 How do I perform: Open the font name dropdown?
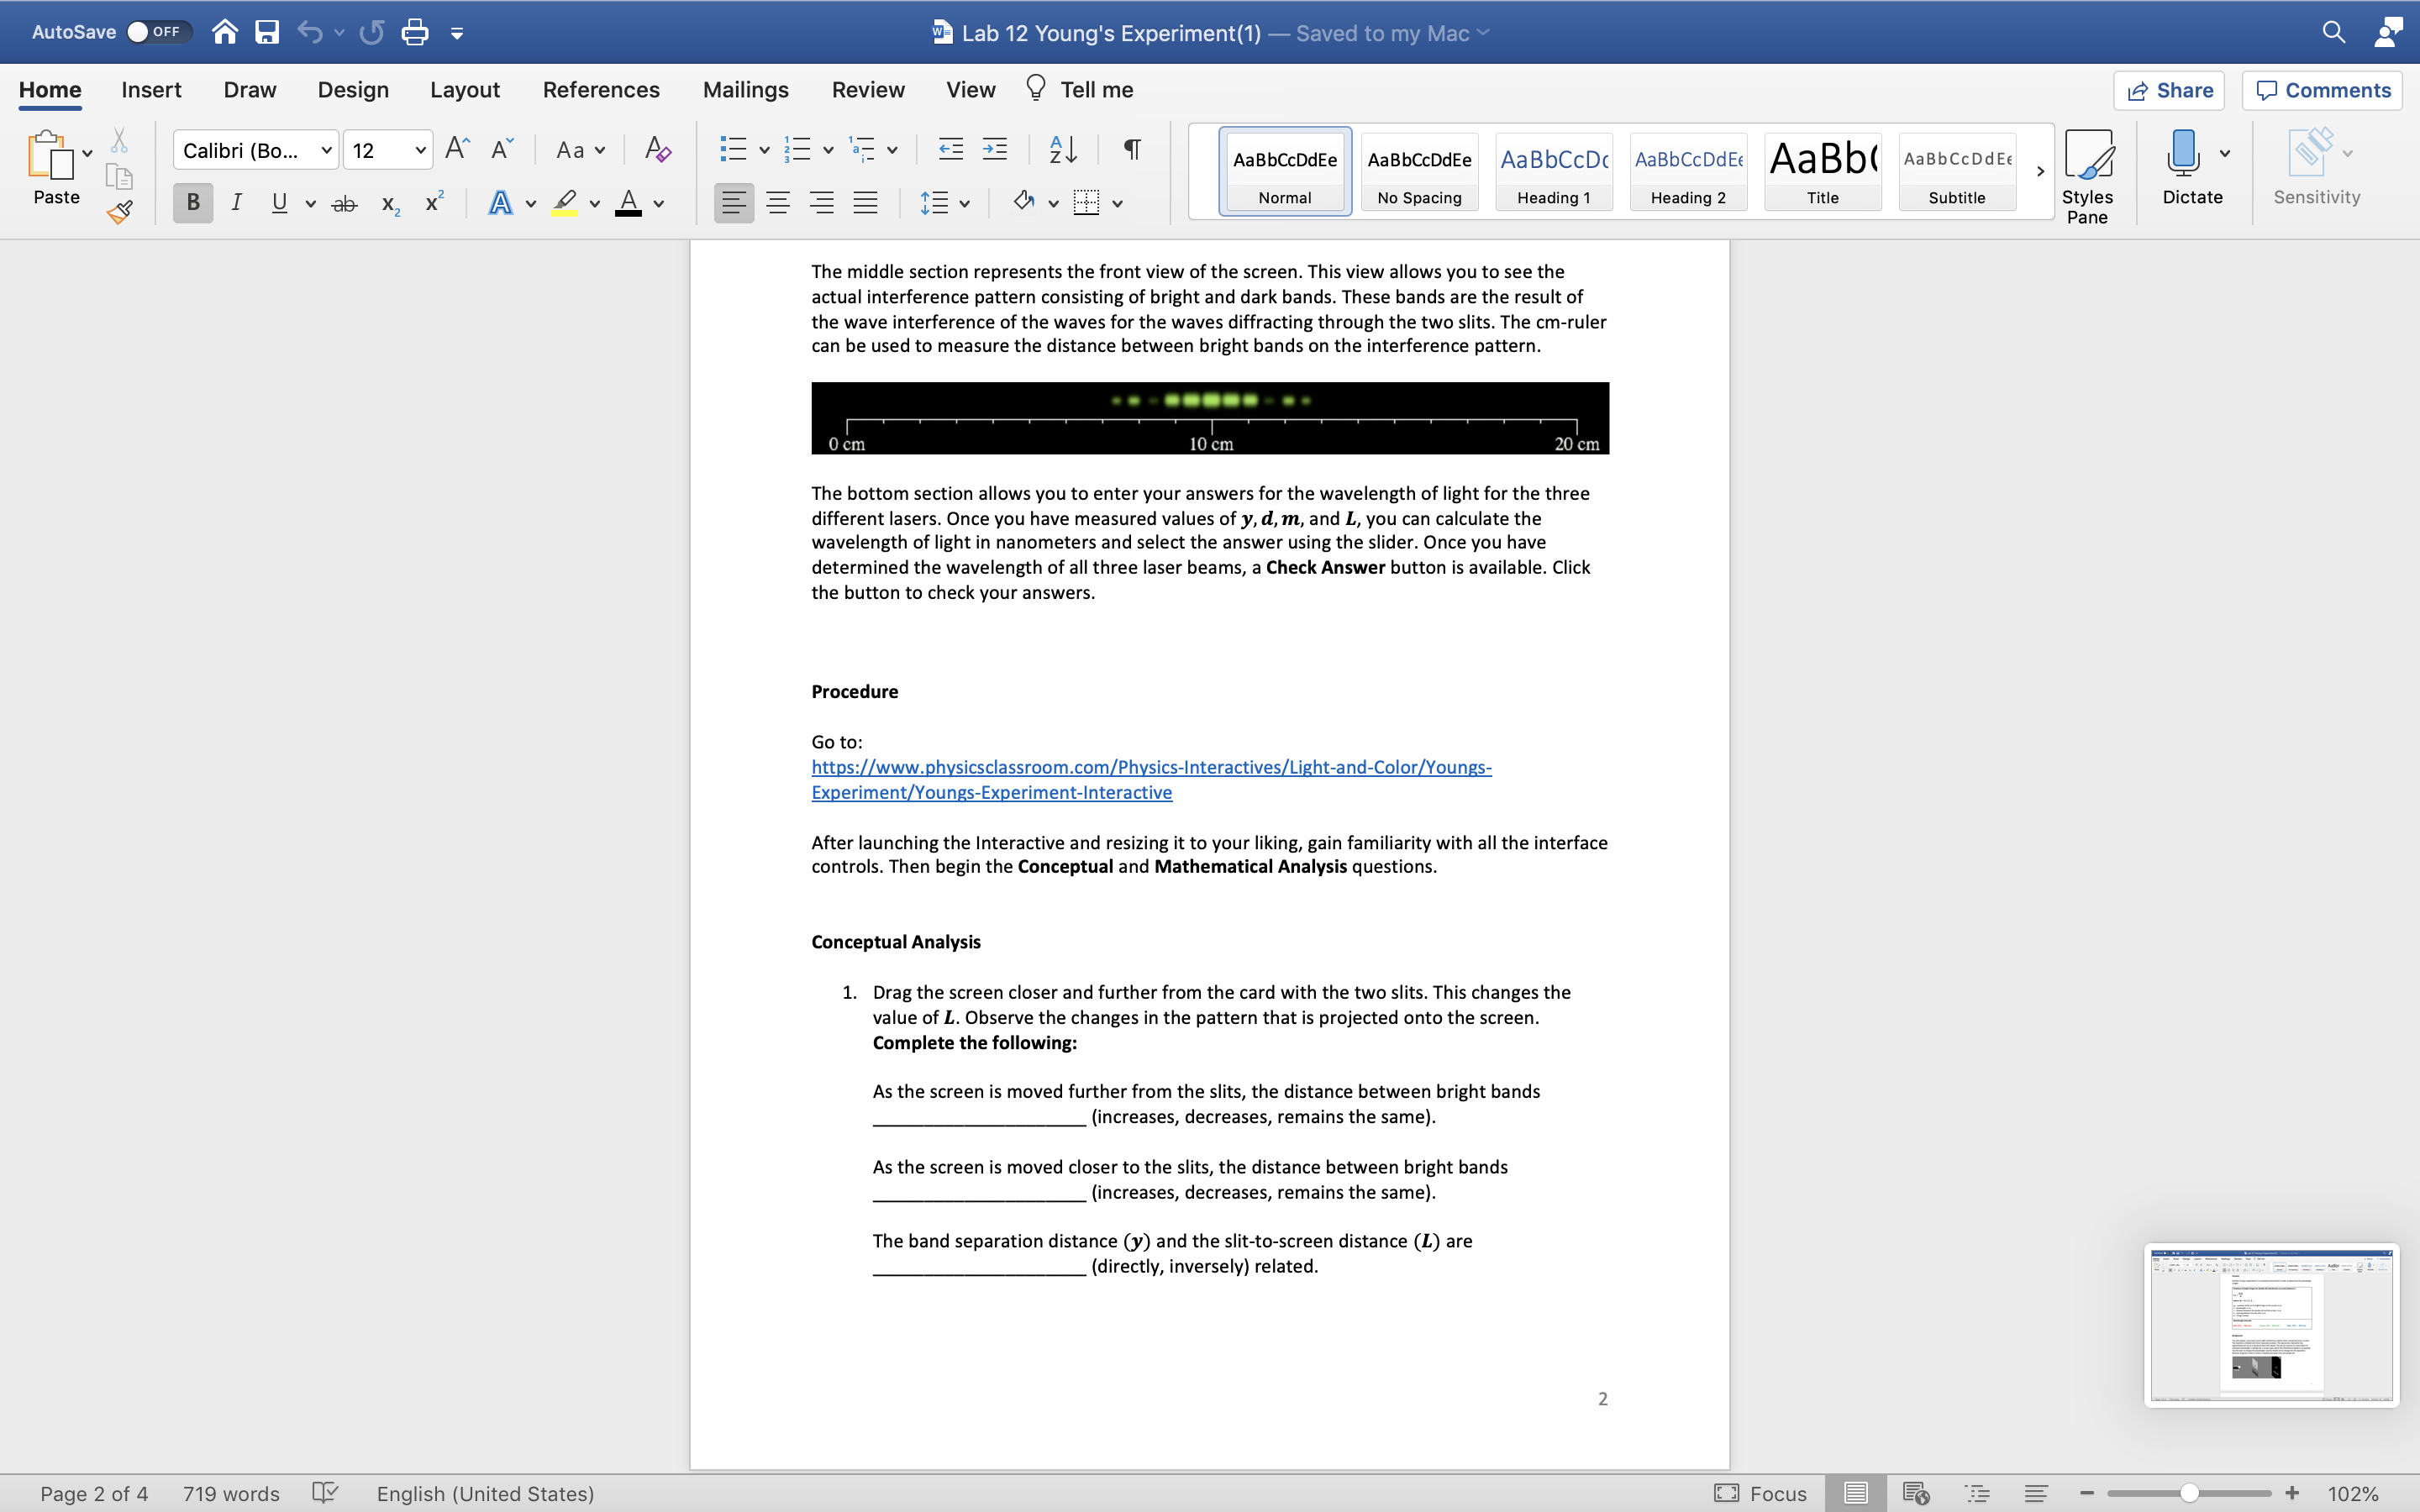[x=326, y=150]
